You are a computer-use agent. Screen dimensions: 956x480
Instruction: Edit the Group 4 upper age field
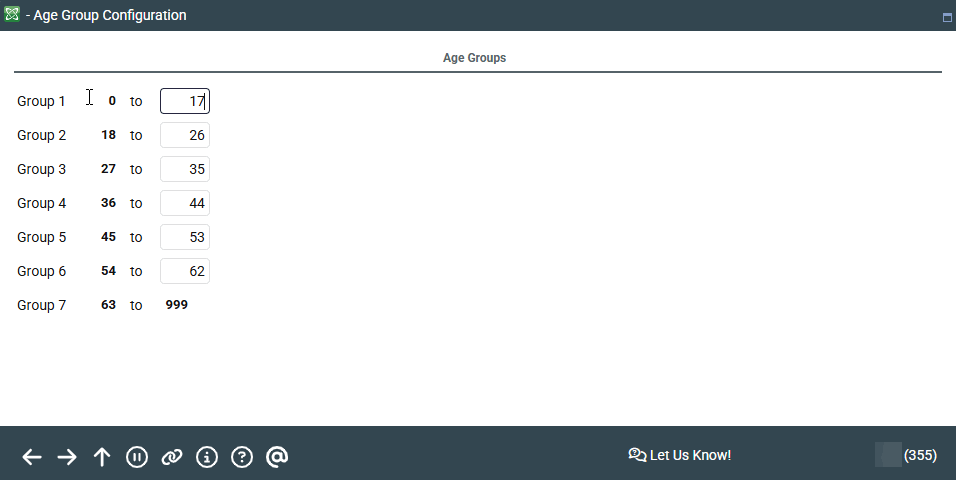point(185,203)
